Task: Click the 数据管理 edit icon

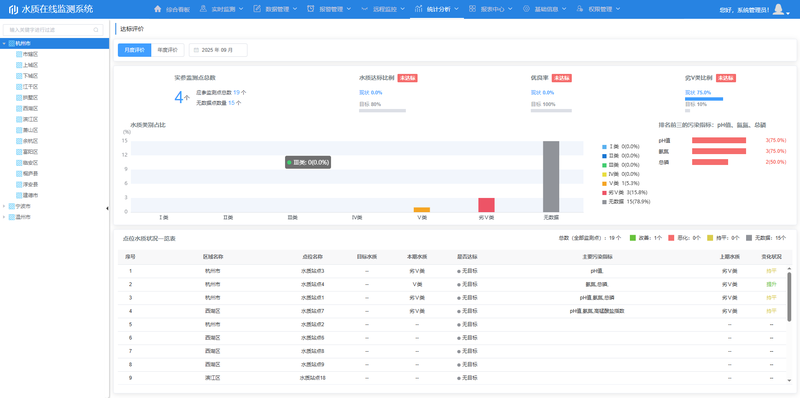Action: 257,9
